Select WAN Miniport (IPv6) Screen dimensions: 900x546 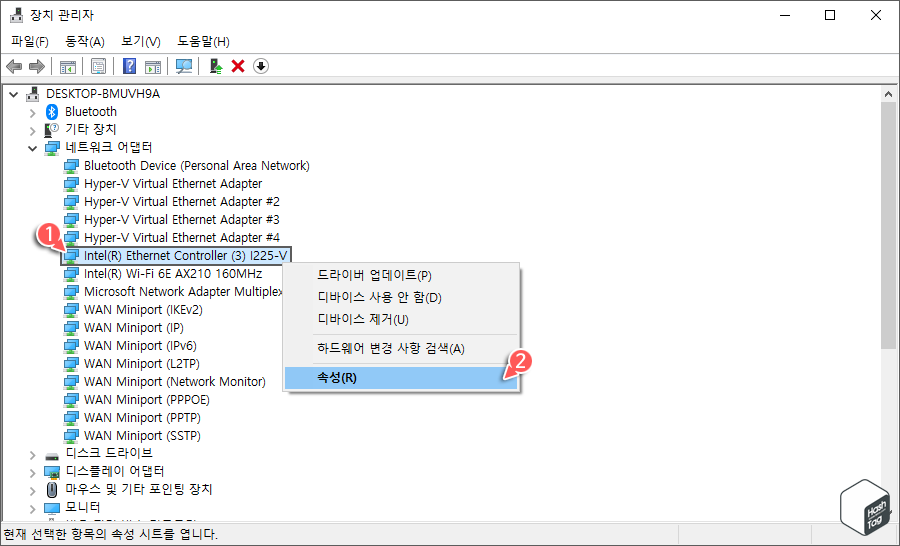coord(140,346)
